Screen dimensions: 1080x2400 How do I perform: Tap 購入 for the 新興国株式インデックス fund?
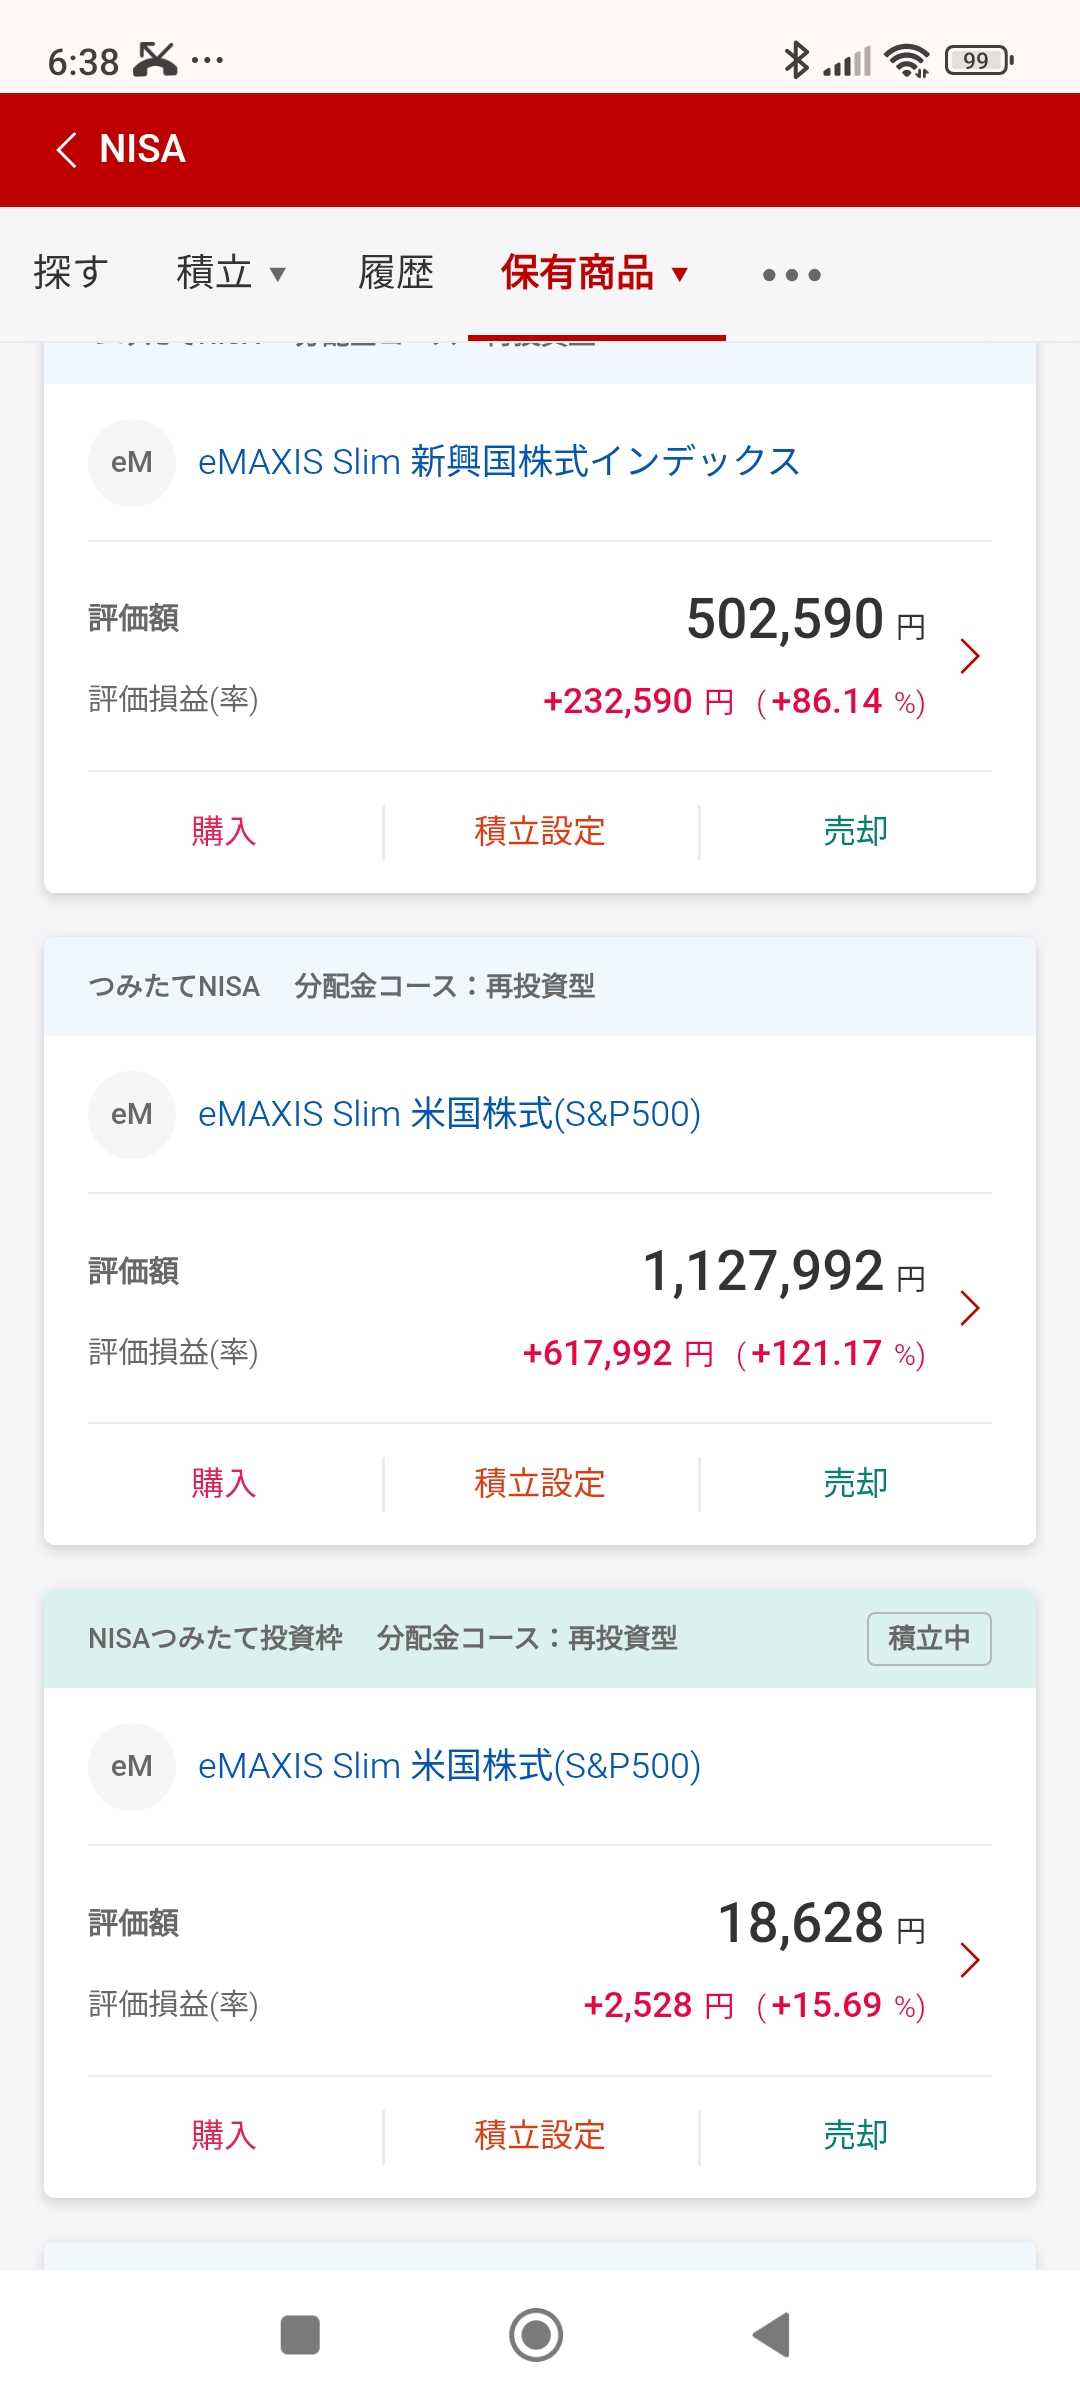pos(224,831)
